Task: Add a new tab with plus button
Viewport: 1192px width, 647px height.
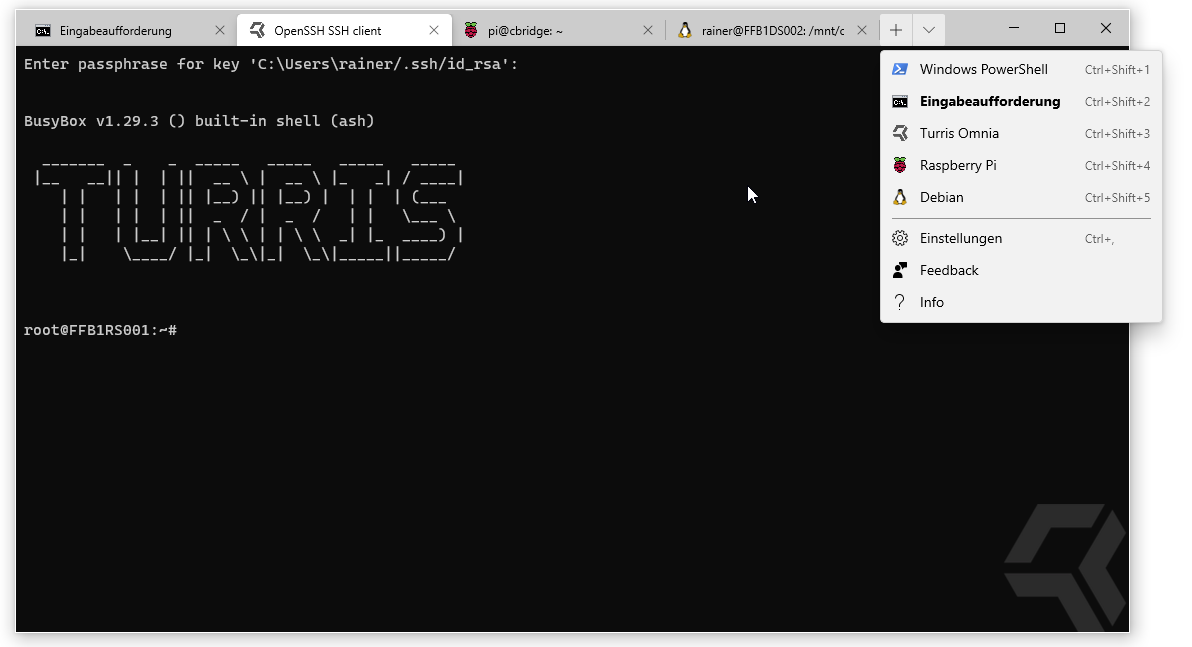Action: click(x=896, y=30)
